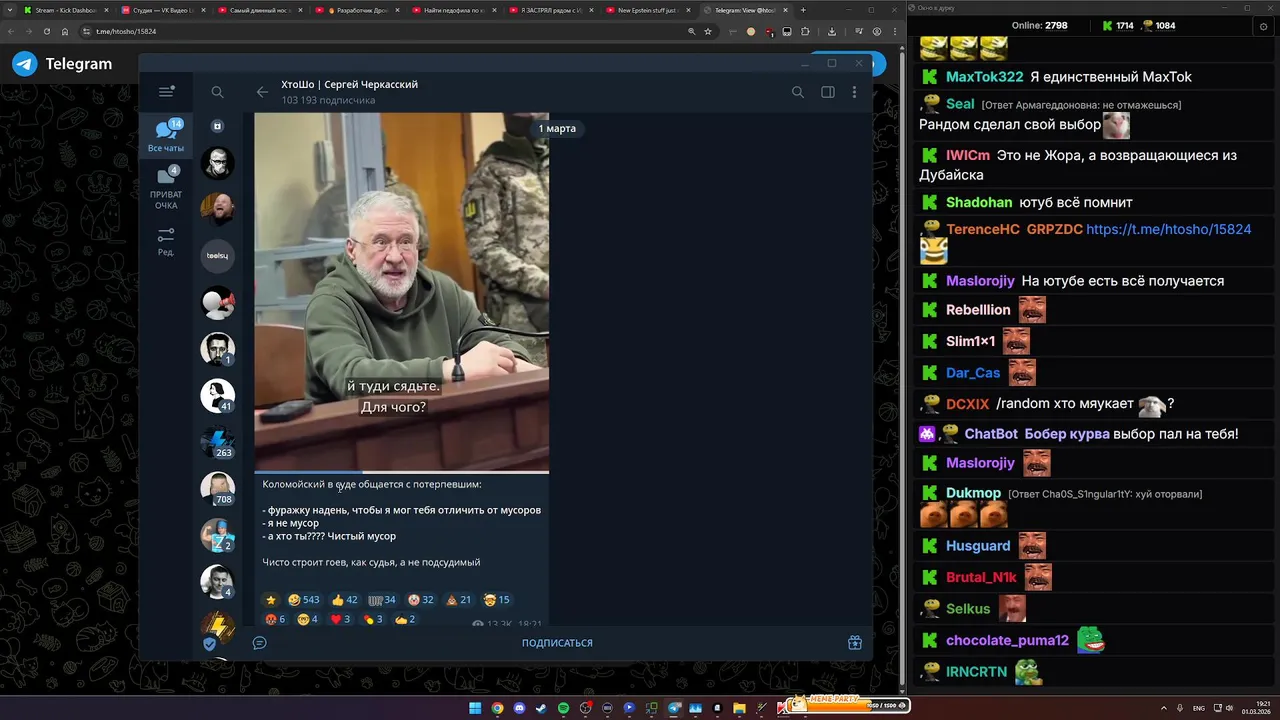Reload the browser page
This screenshot has width=1280, height=720.
coord(46,31)
